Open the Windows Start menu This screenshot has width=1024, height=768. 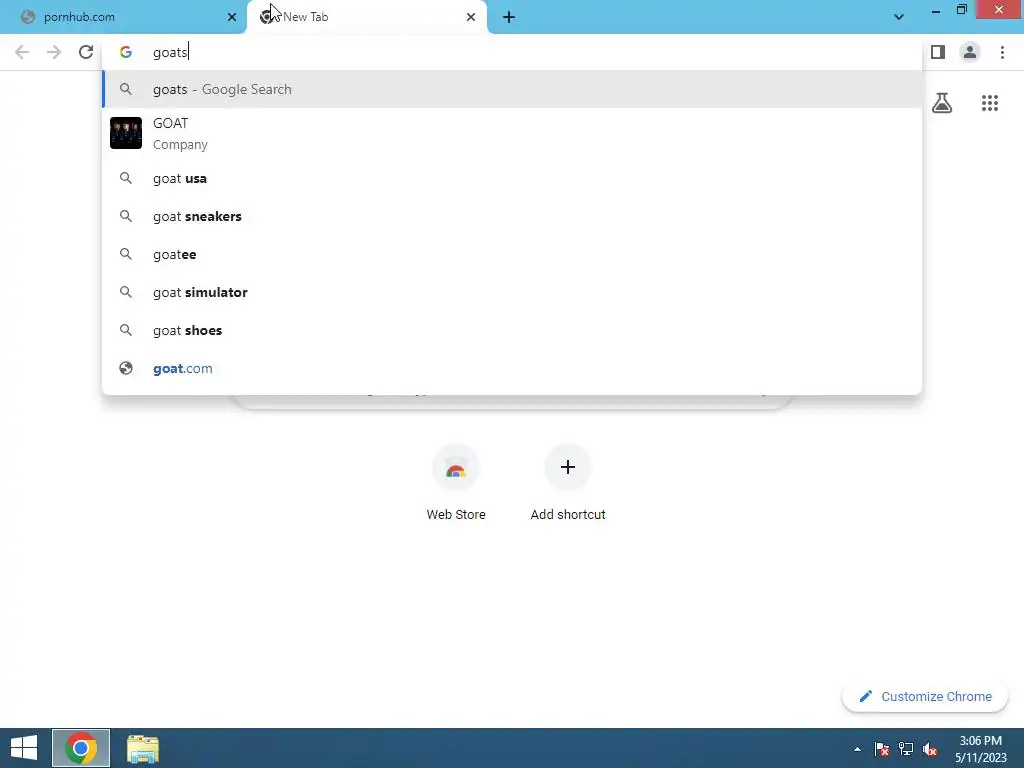click(x=24, y=748)
